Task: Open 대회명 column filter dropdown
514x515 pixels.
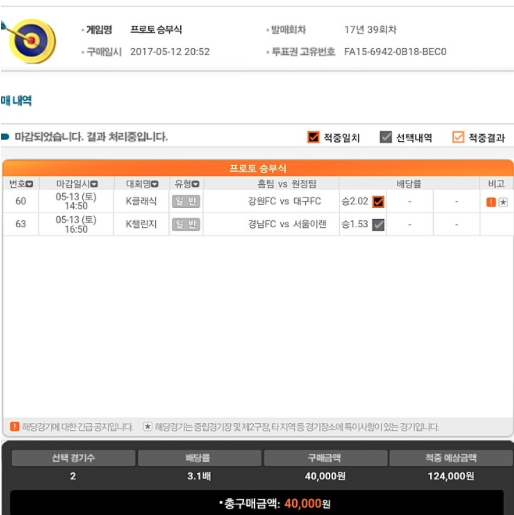Action: click(155, 184)
